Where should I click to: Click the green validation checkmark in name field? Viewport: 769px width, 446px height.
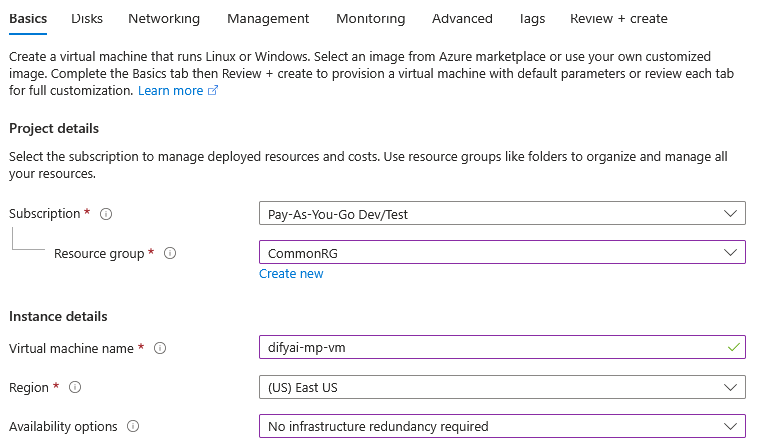733,347
